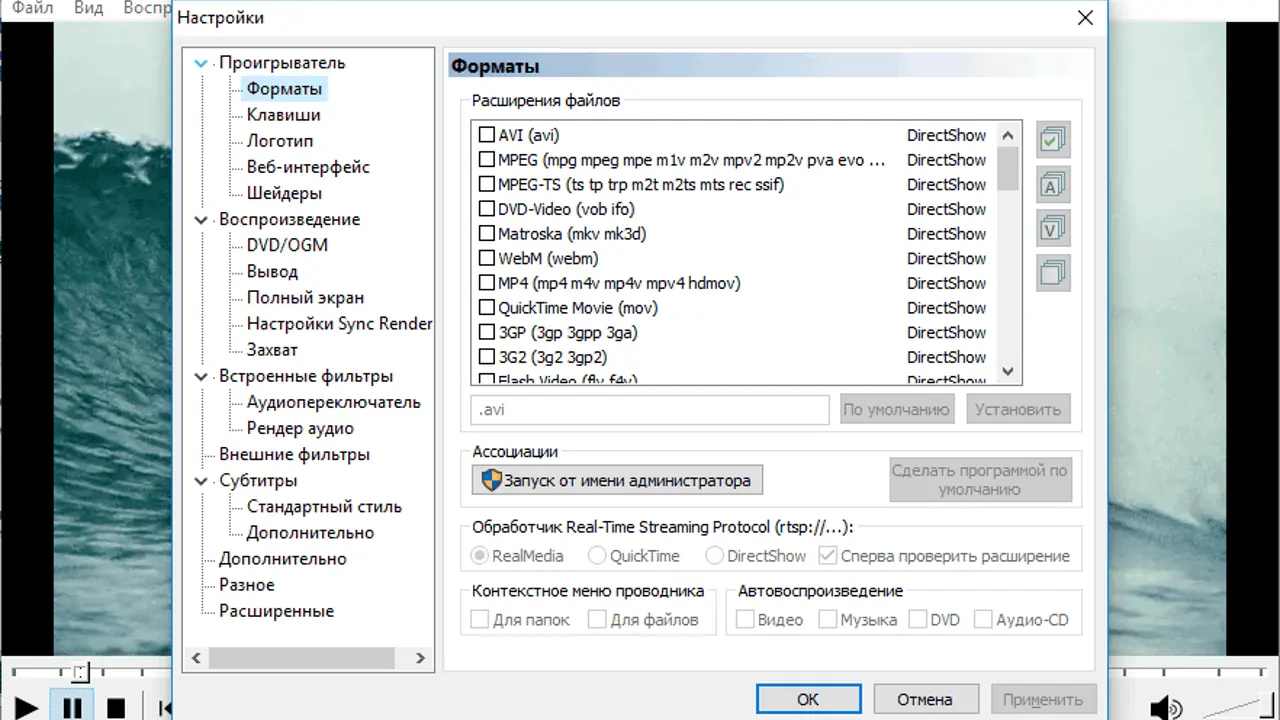Screen dimensions: 1280x720
Task: Select Клавиши in the settings tree
Action: click(283, 115)
